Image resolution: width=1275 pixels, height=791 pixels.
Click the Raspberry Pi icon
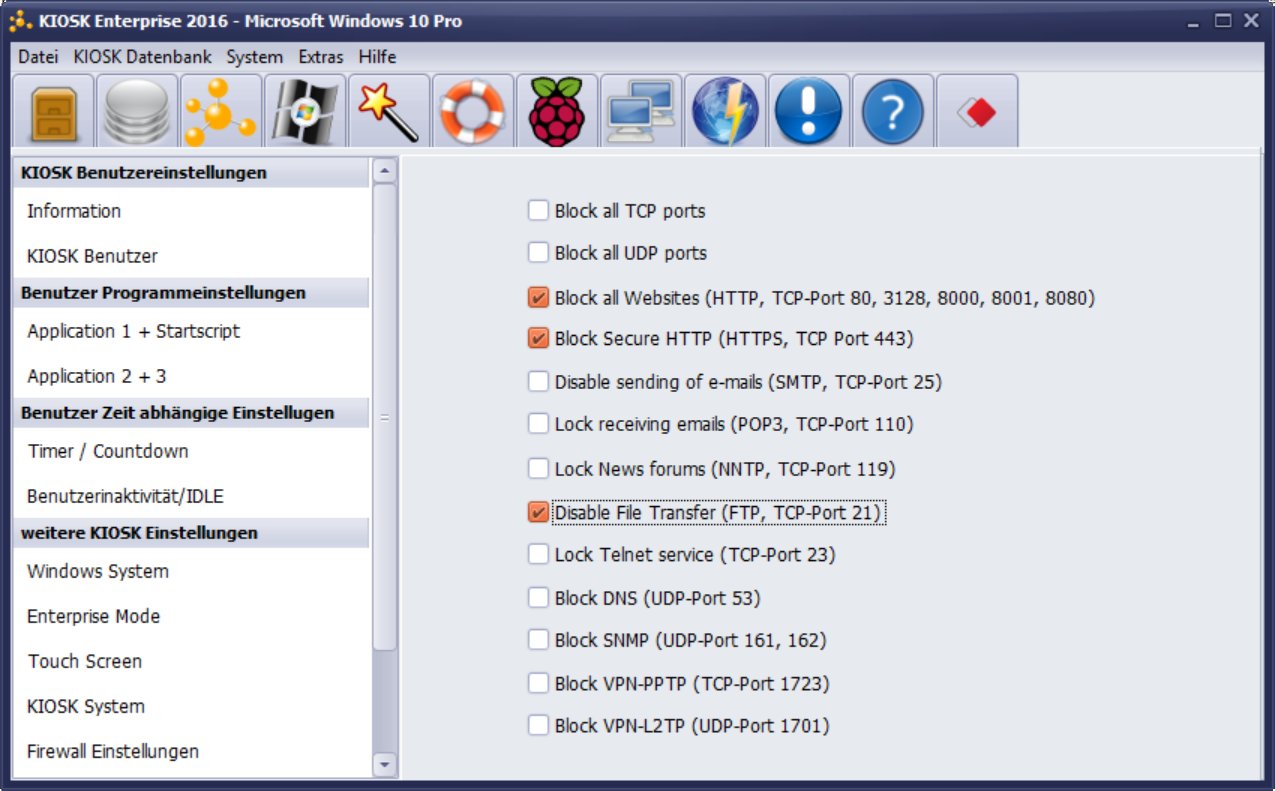pyautogui.click(x=557, y=111)
